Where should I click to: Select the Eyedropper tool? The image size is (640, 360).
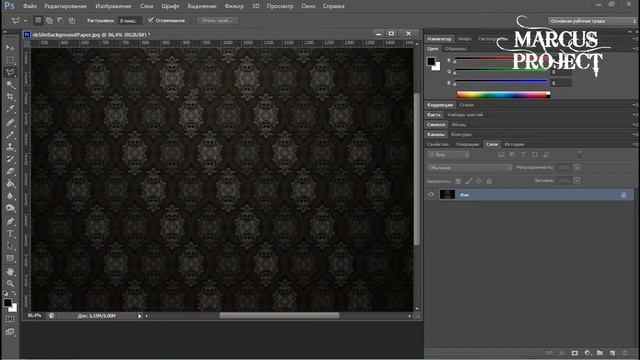tap(10, 109)
